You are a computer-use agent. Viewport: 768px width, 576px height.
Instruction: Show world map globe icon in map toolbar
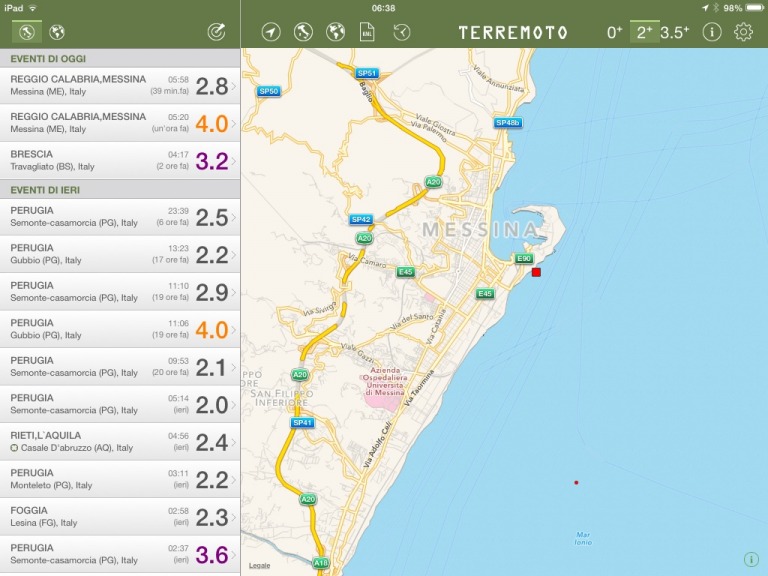click(x=336, y=32)
